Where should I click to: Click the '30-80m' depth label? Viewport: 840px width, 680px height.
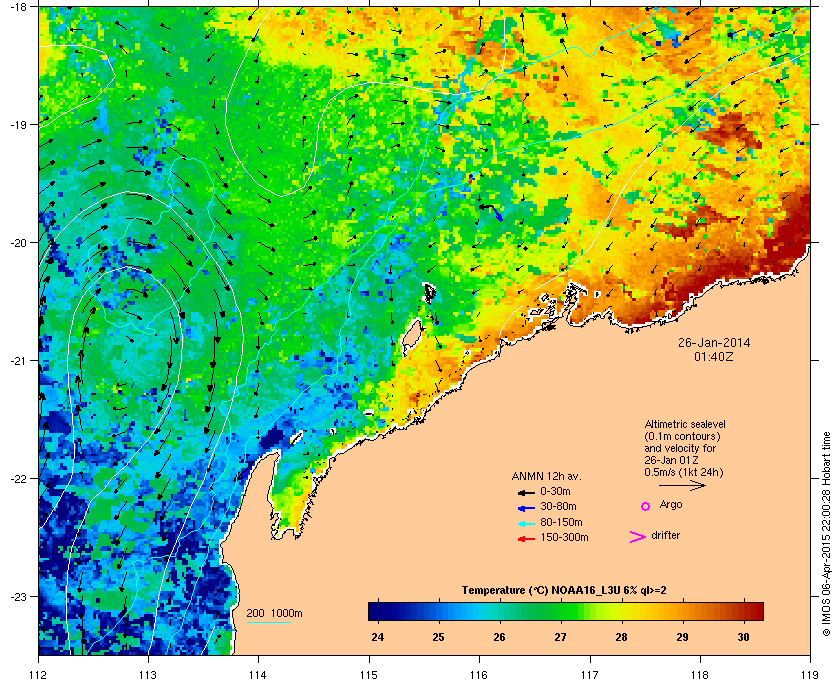coord(558,506)
